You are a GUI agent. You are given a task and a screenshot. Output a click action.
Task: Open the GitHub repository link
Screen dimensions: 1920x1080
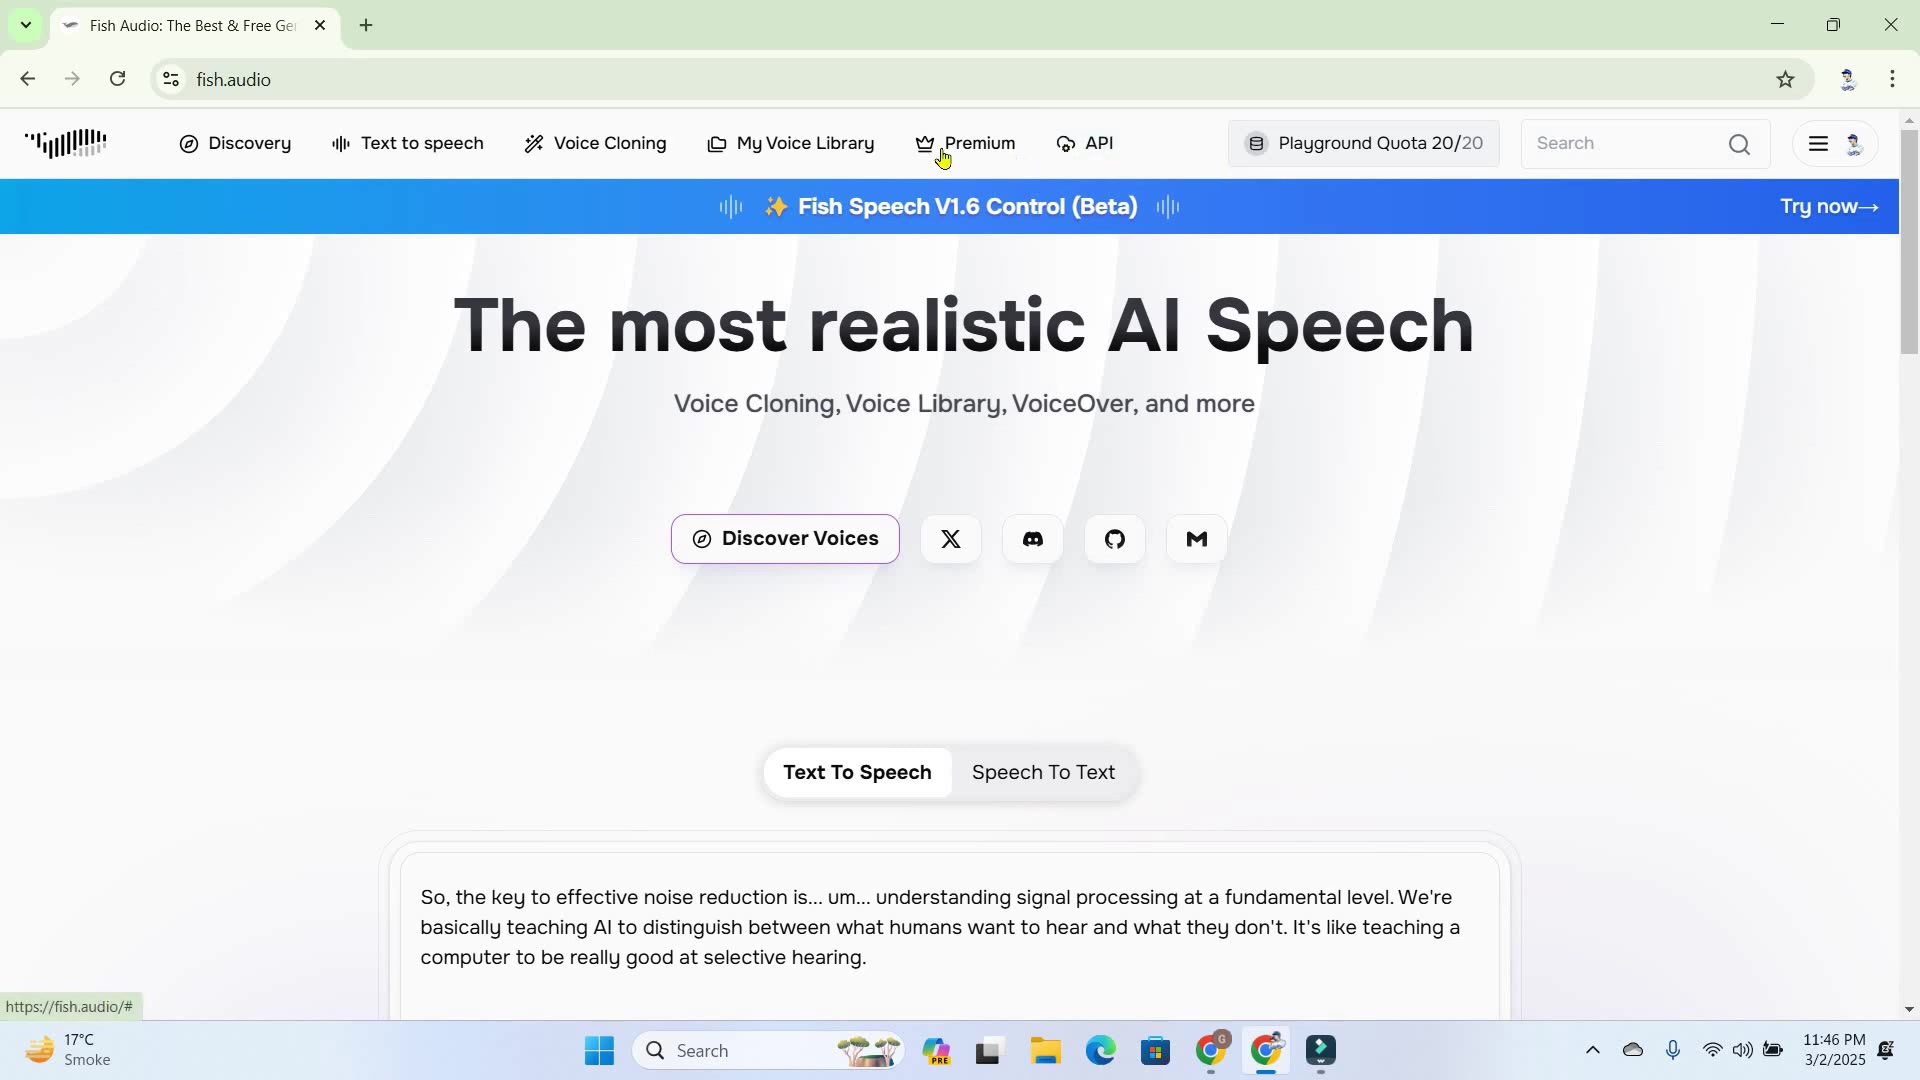[1115, 540]
